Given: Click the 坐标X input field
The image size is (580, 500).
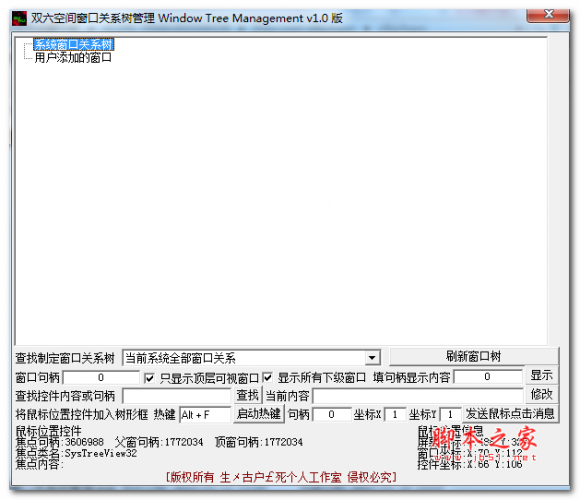Looking at the screenshot, I should click(x=395, y=414).
